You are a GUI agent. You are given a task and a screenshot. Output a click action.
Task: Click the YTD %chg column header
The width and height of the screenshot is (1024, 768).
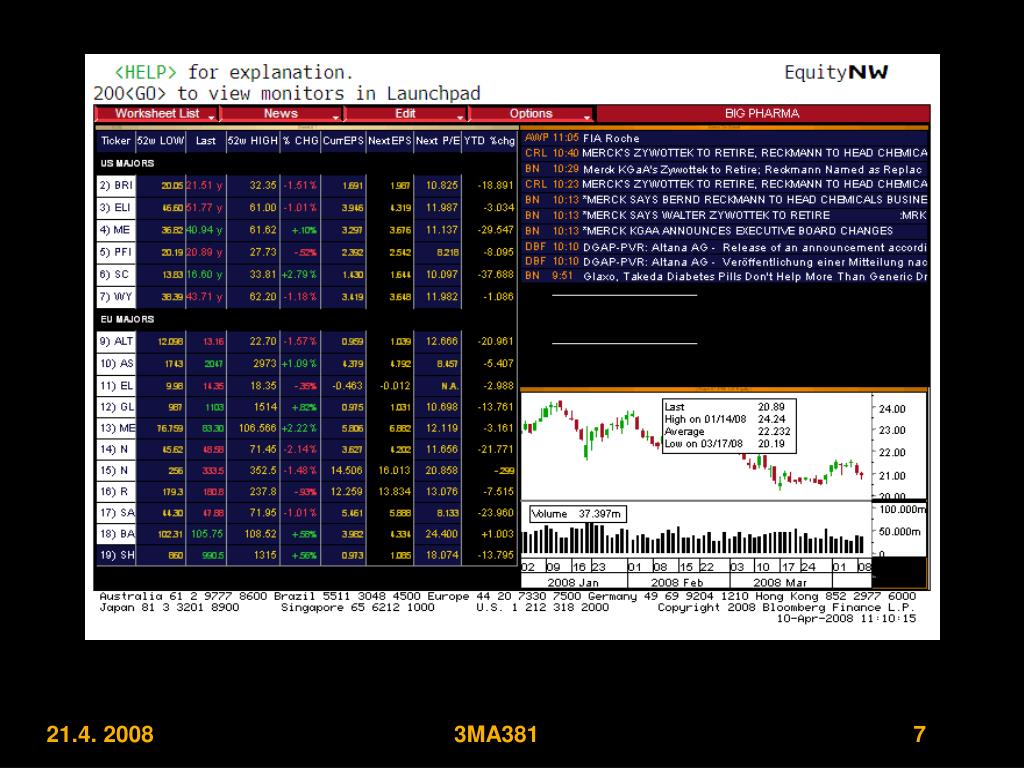point(489,140)
